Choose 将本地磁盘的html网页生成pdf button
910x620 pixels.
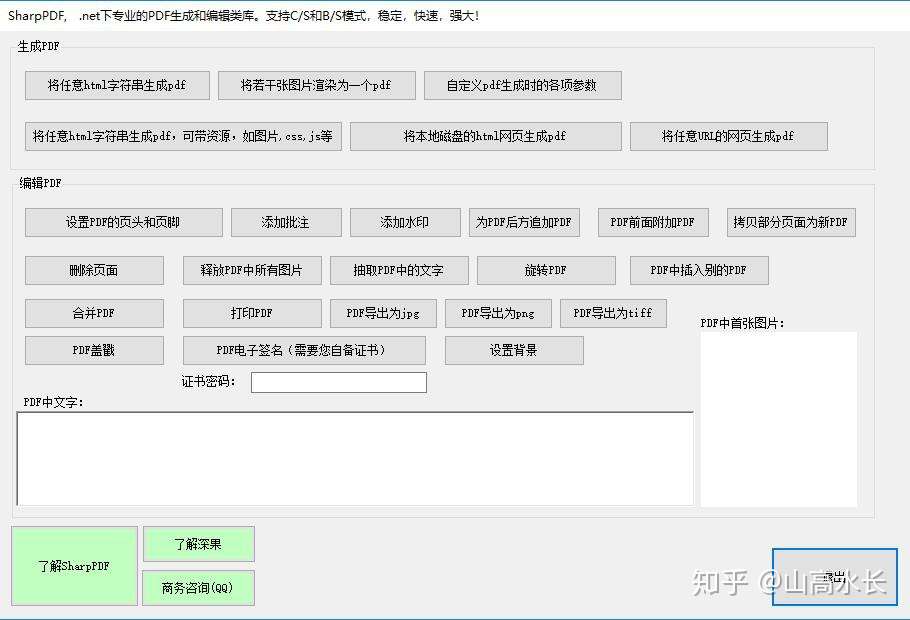(x=485, y=136)
